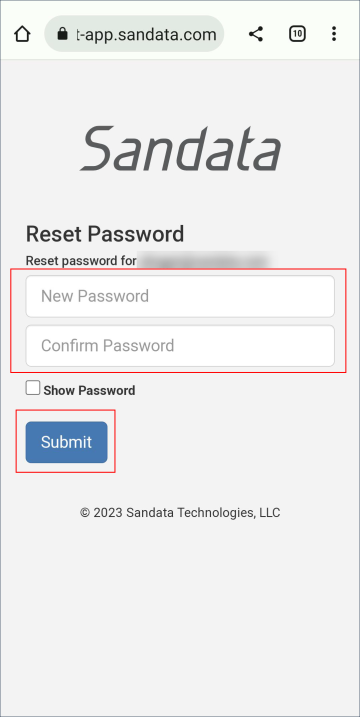Click the empty gap between Home icon and address bar
This screenshot has width=360, height=717.
[38, 34]
